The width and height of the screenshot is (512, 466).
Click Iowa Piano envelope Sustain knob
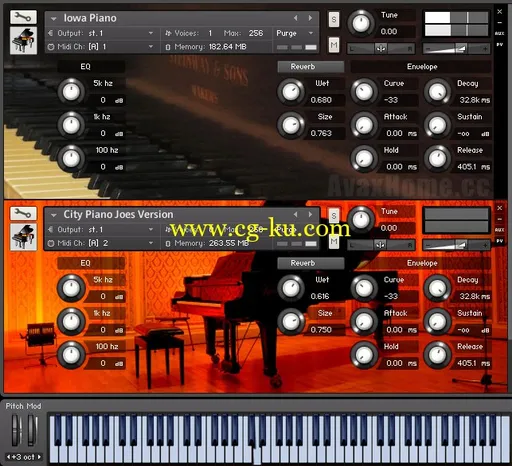(438, 125)
